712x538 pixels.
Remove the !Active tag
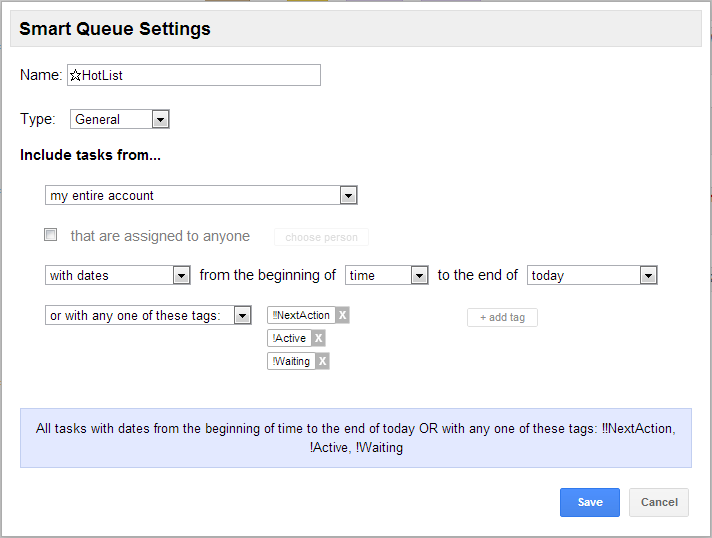point(318,338)
